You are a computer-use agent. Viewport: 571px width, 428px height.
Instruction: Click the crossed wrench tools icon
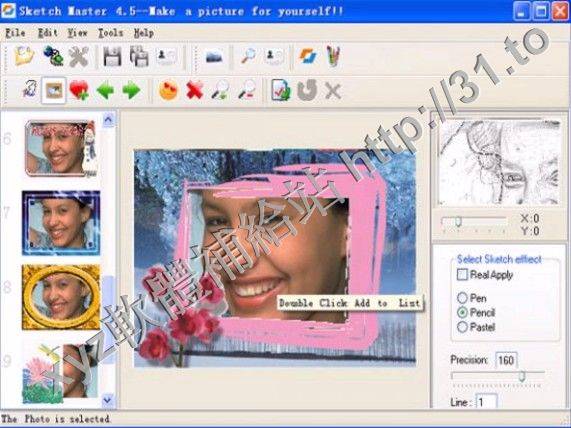[79, 56]
